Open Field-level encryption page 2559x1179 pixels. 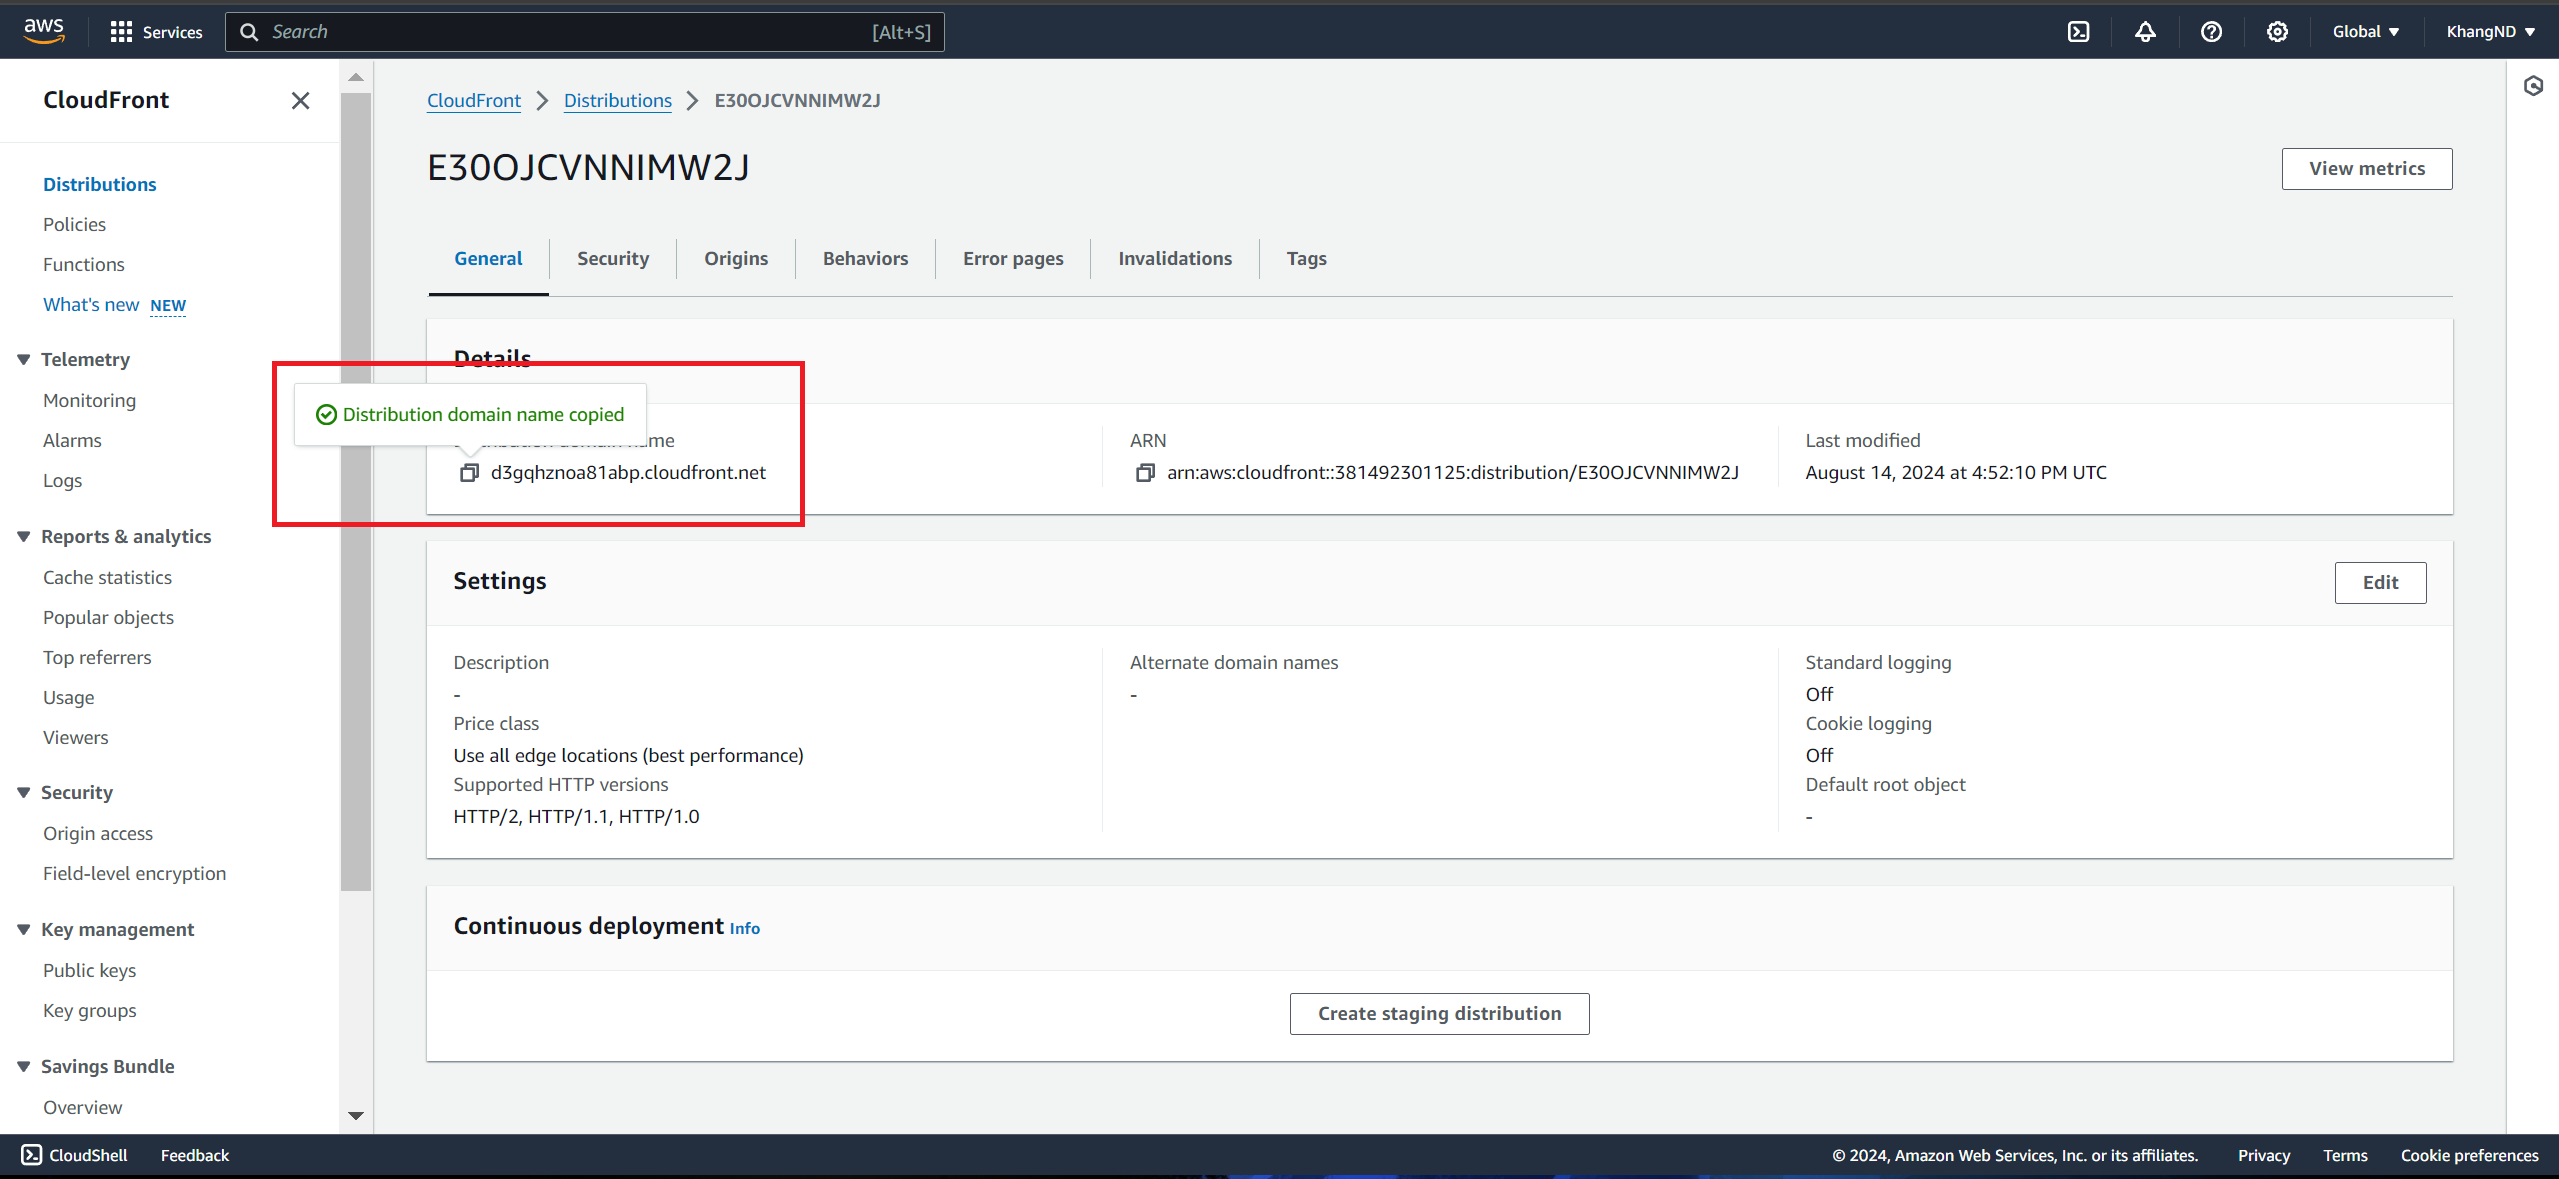[134, 874]
